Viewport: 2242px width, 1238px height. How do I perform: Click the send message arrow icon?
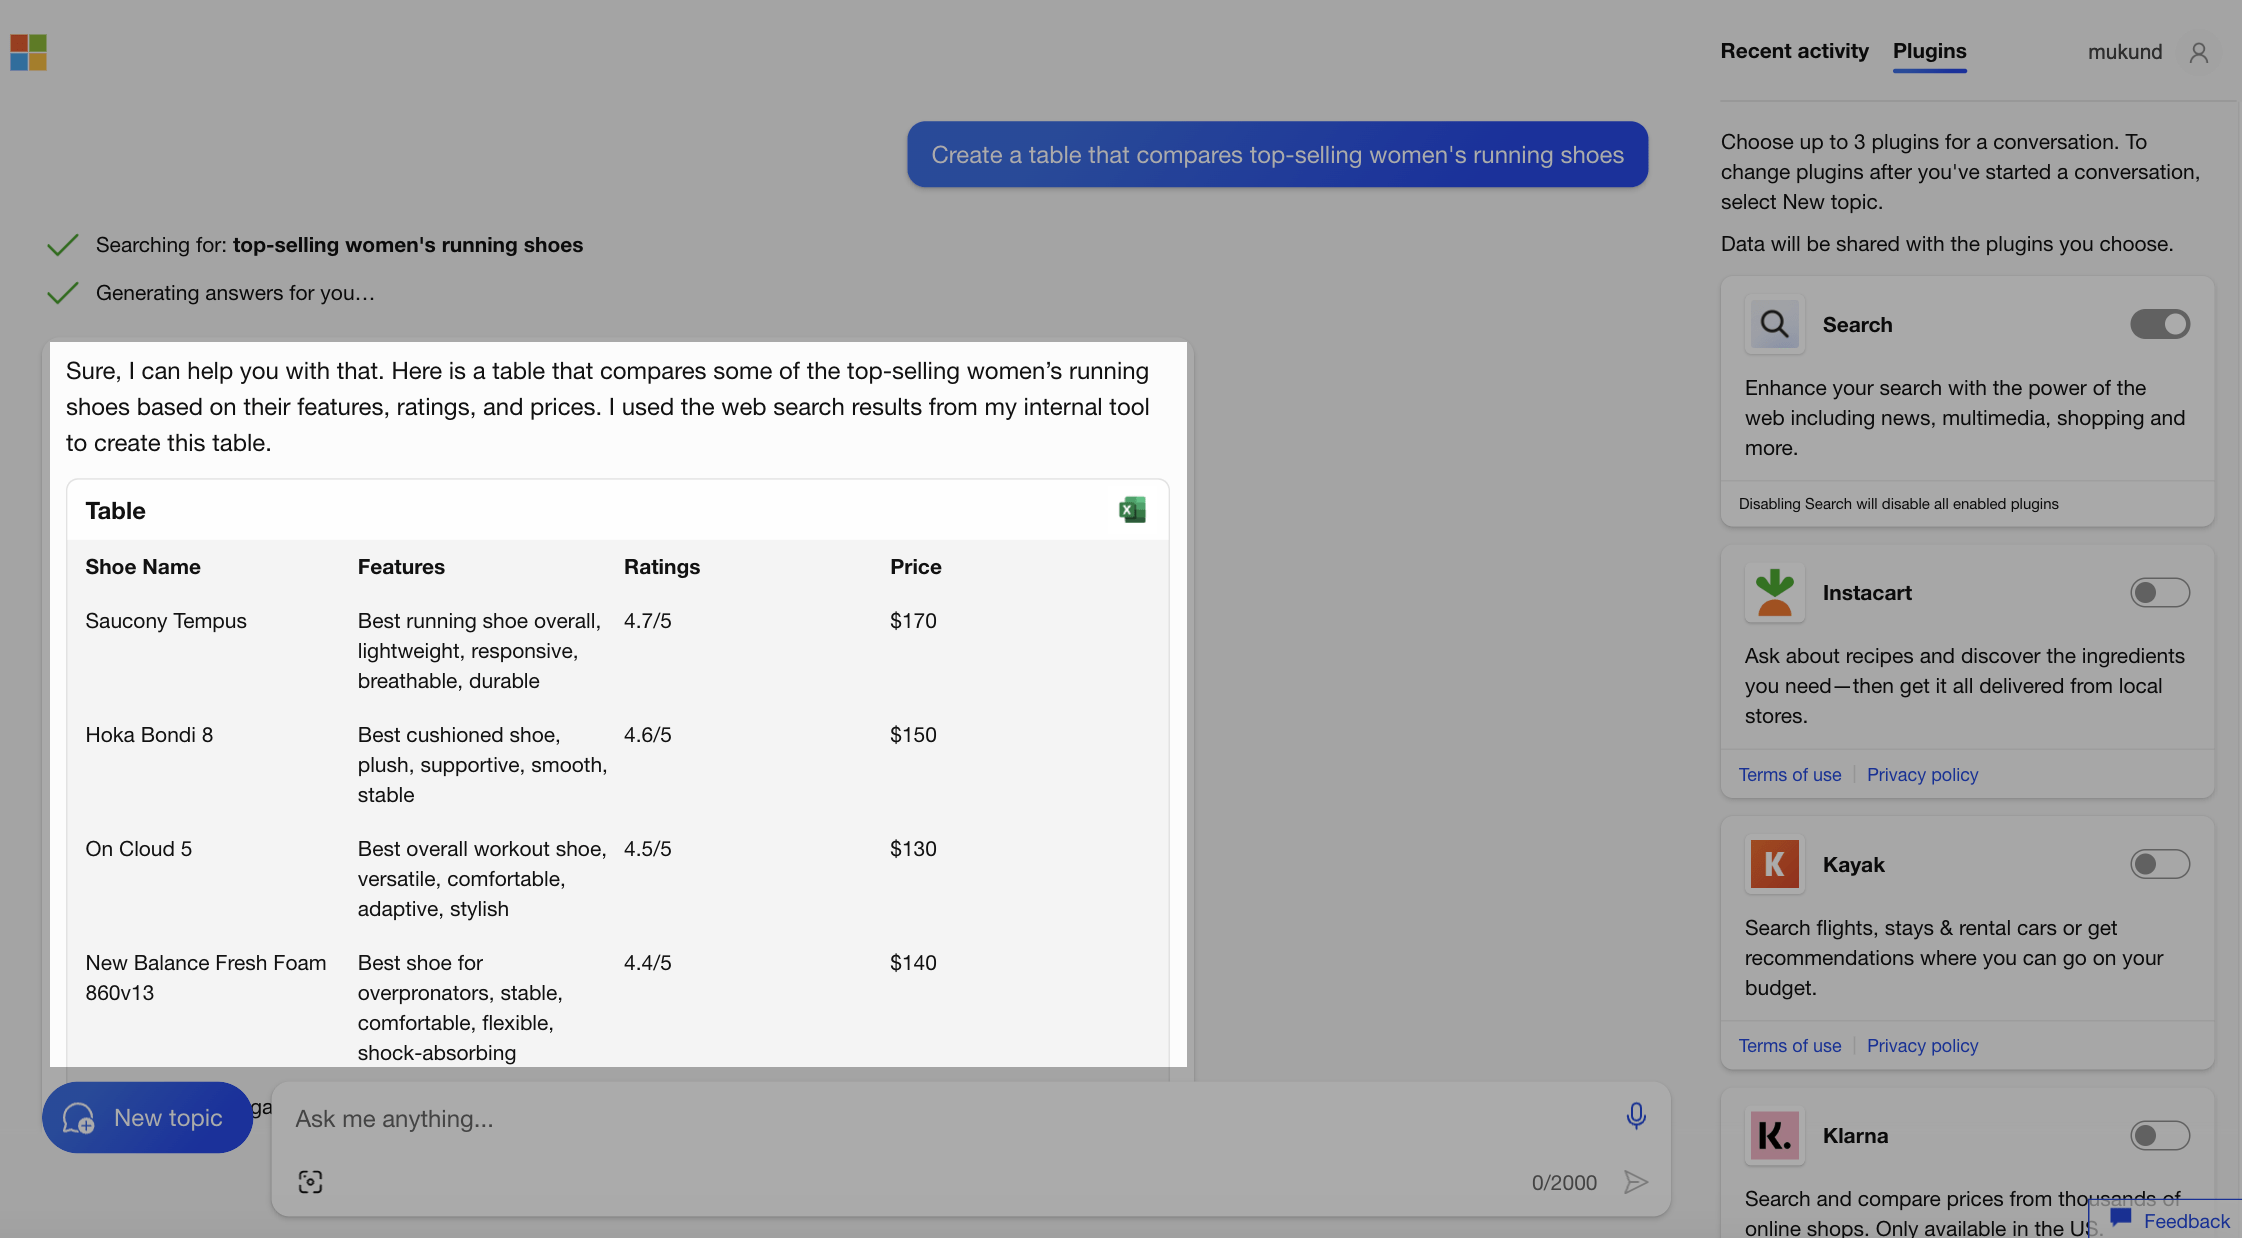tap(1636, 1182)
